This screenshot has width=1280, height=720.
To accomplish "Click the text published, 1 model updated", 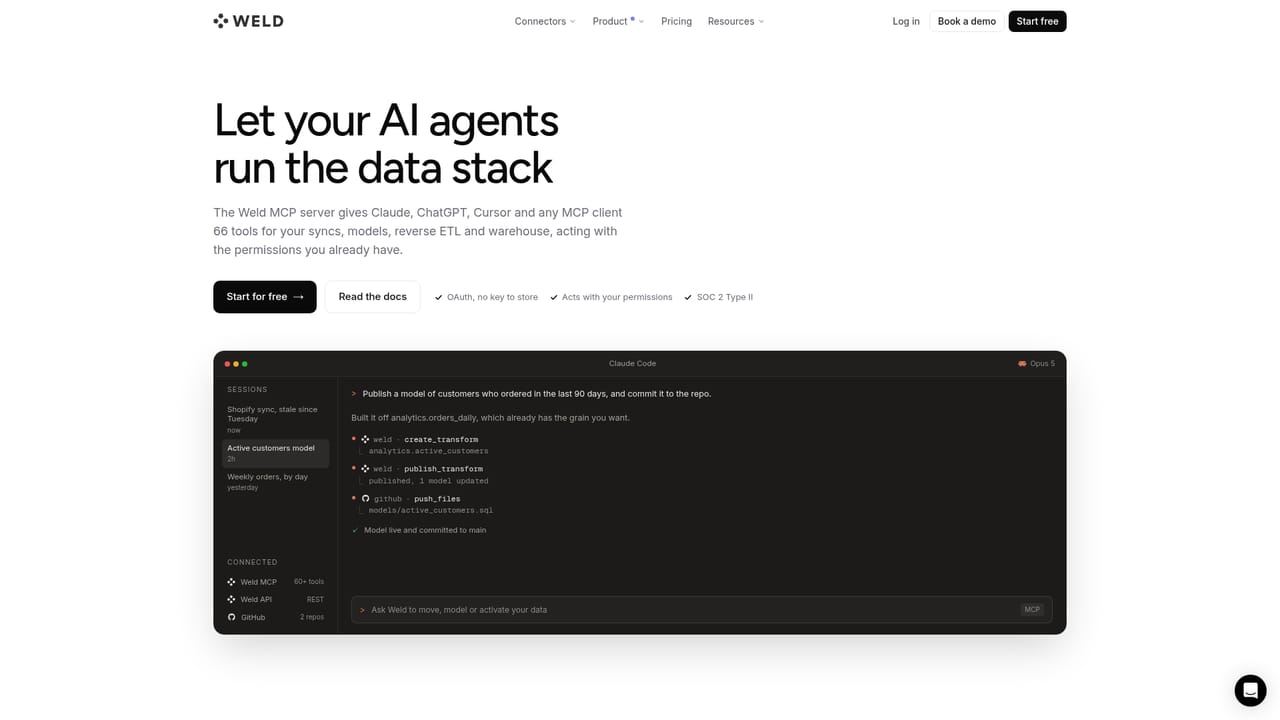I will (x=428, y=481).
